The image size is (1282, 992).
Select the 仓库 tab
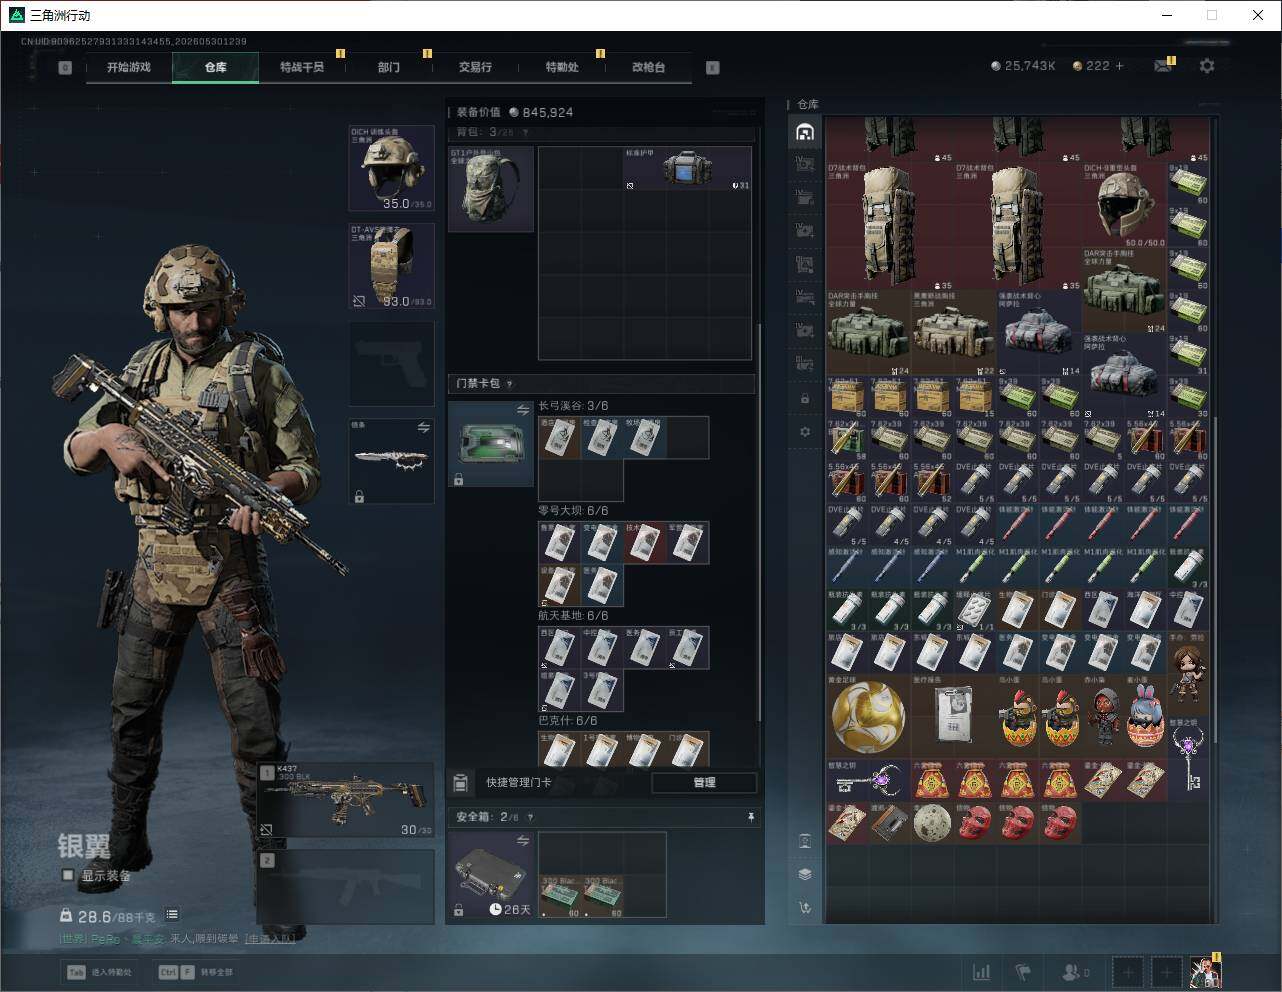point(215,67)
